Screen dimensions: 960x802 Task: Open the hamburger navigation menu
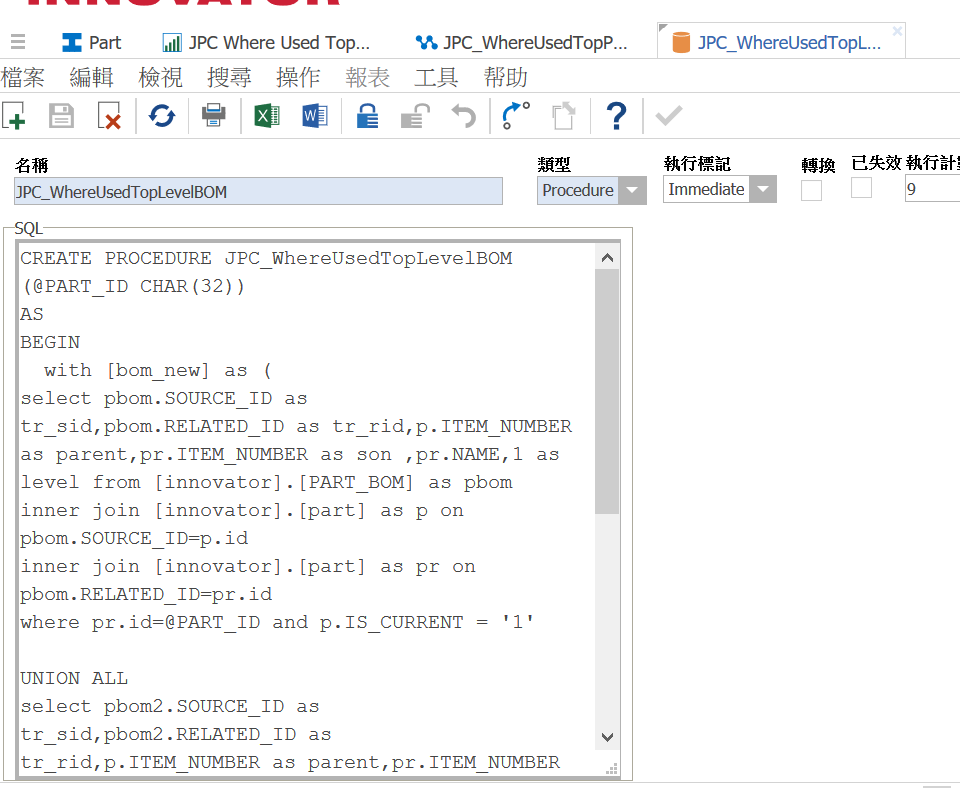pyautogui.click(x=18, y=42)
